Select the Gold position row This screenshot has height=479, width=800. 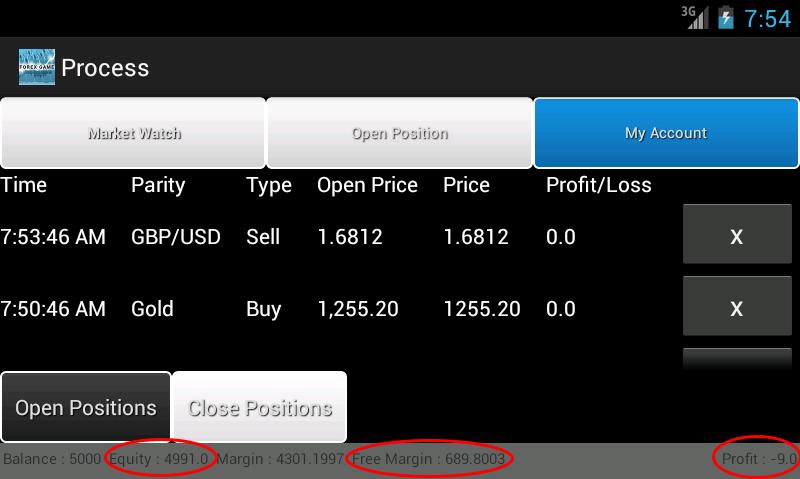click(x=152, y=309)
